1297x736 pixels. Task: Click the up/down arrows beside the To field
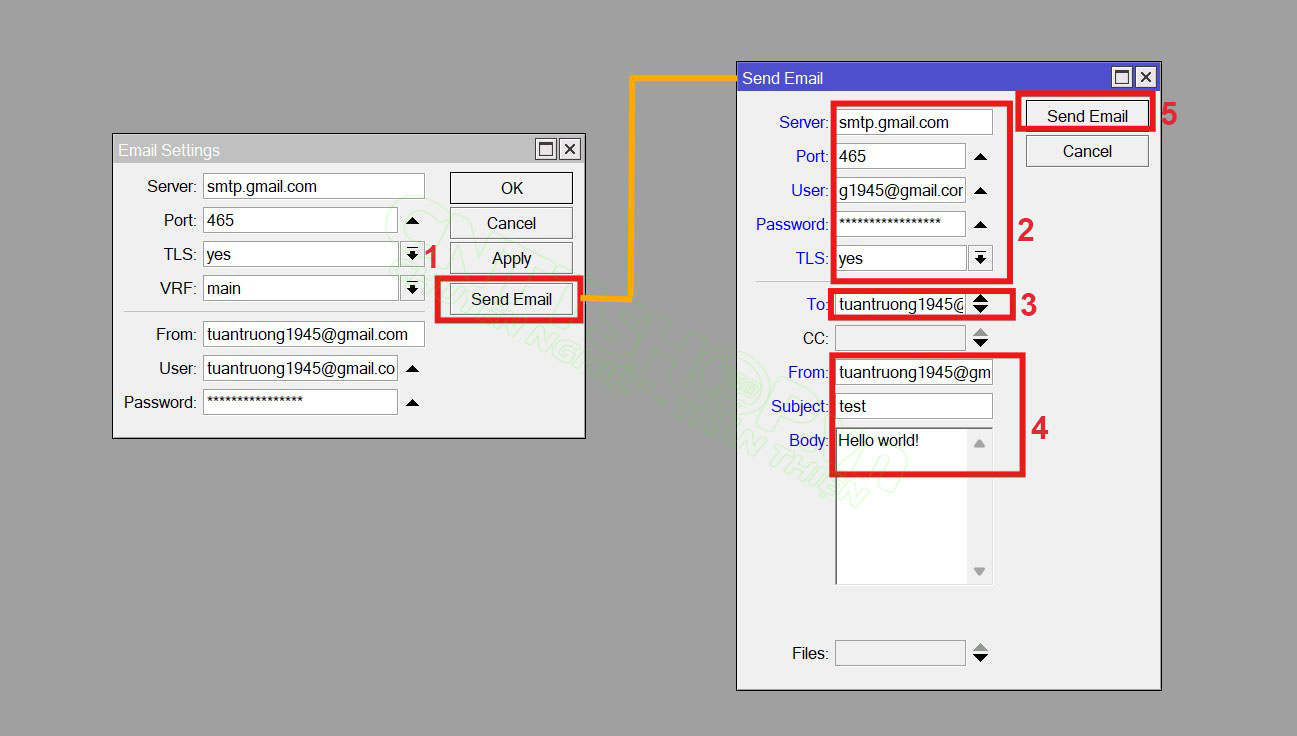(x=980, y=304)
